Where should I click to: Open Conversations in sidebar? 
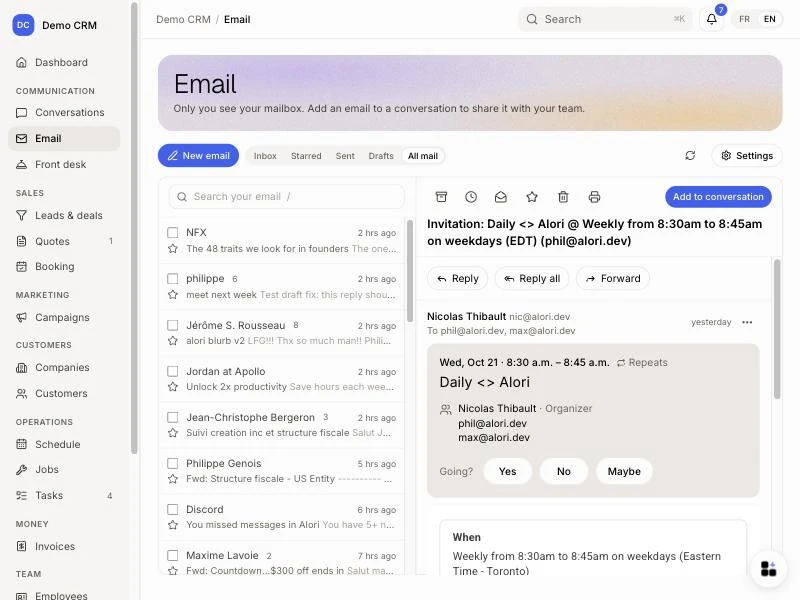point(64,112)
